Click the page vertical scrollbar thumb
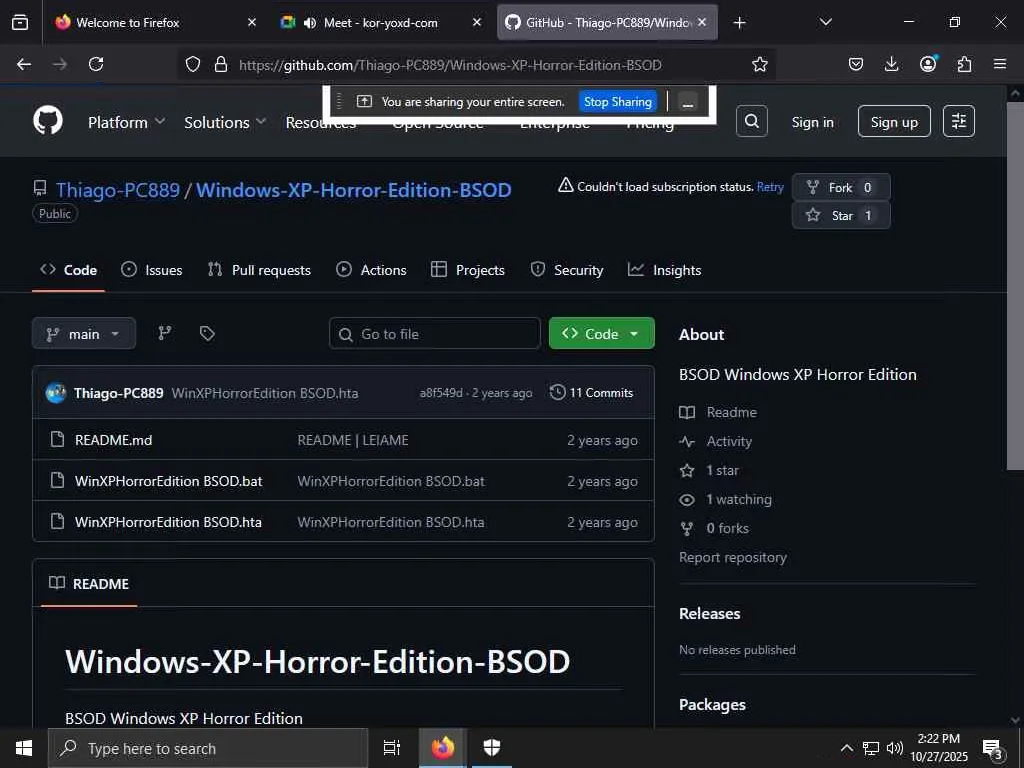1024x768 pixels. pyautogui.click(x=1014, y=286)
